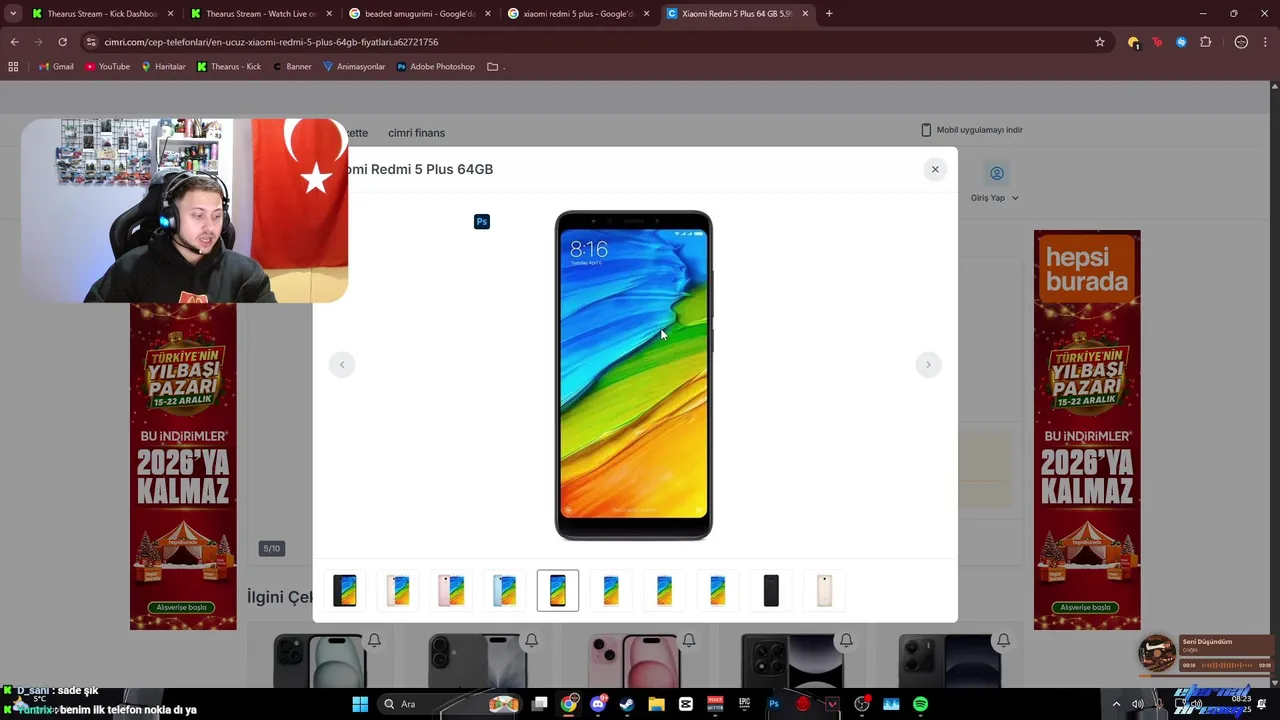Close the beaded amugurimi tab

tap(487, 14)
